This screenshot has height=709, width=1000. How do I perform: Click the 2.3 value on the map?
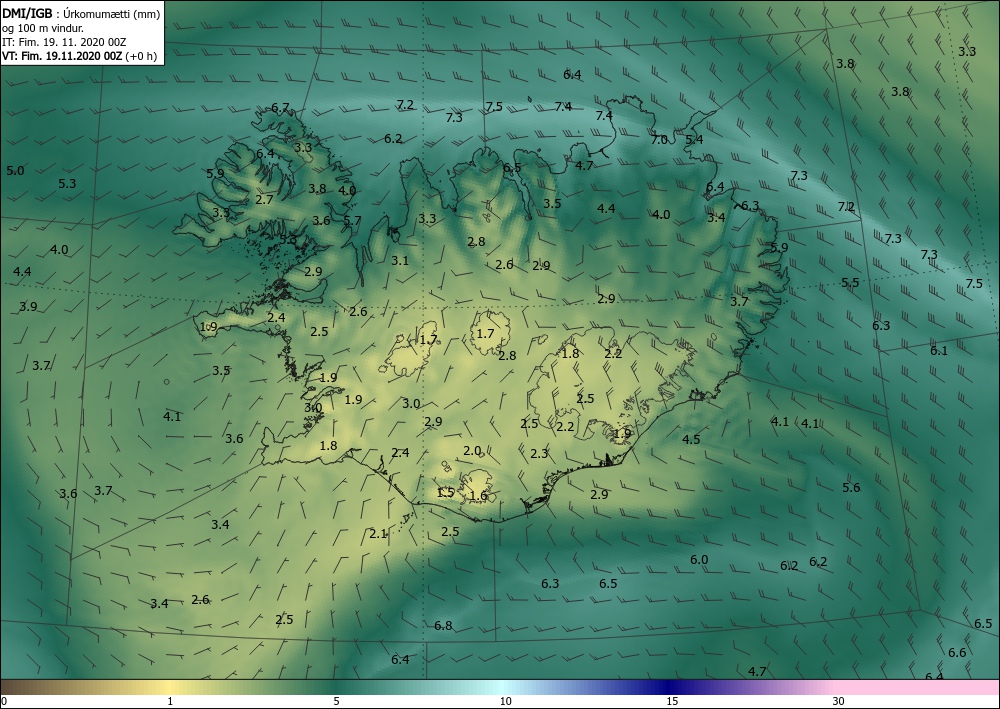(x=539, y=453)
